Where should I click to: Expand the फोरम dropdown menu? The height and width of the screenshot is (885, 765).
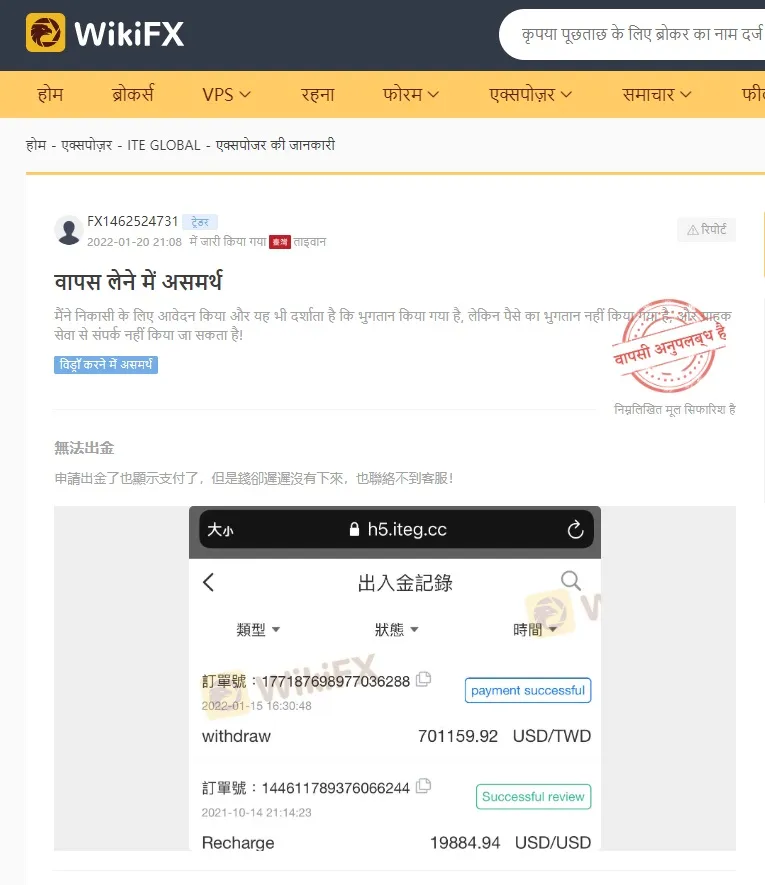coord(410,94)
